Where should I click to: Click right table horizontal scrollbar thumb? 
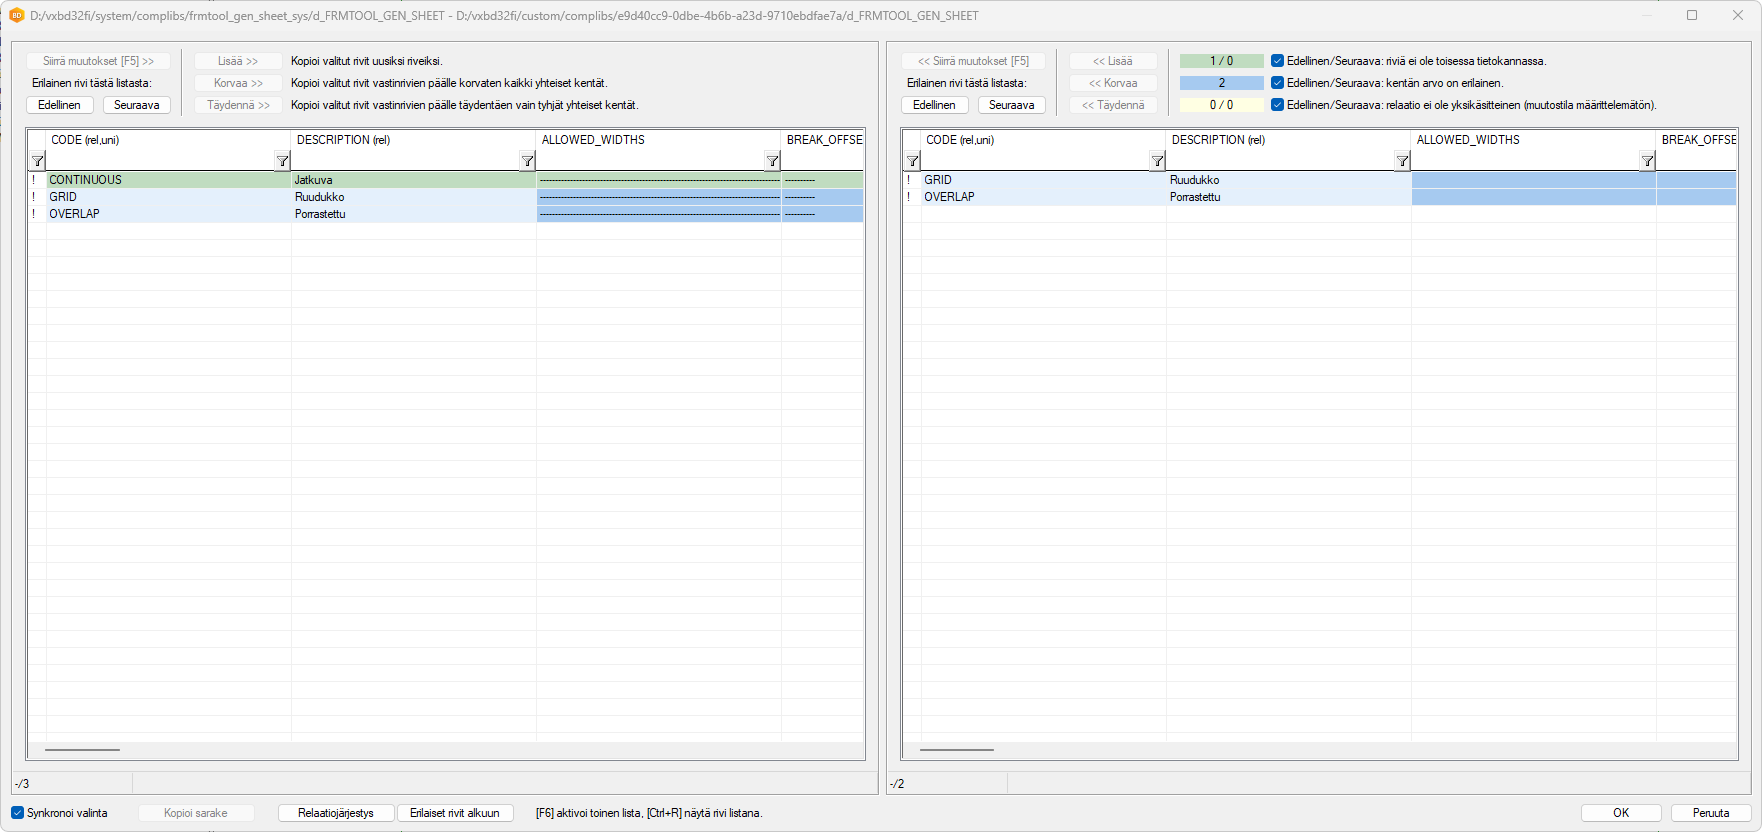(957, 749)
